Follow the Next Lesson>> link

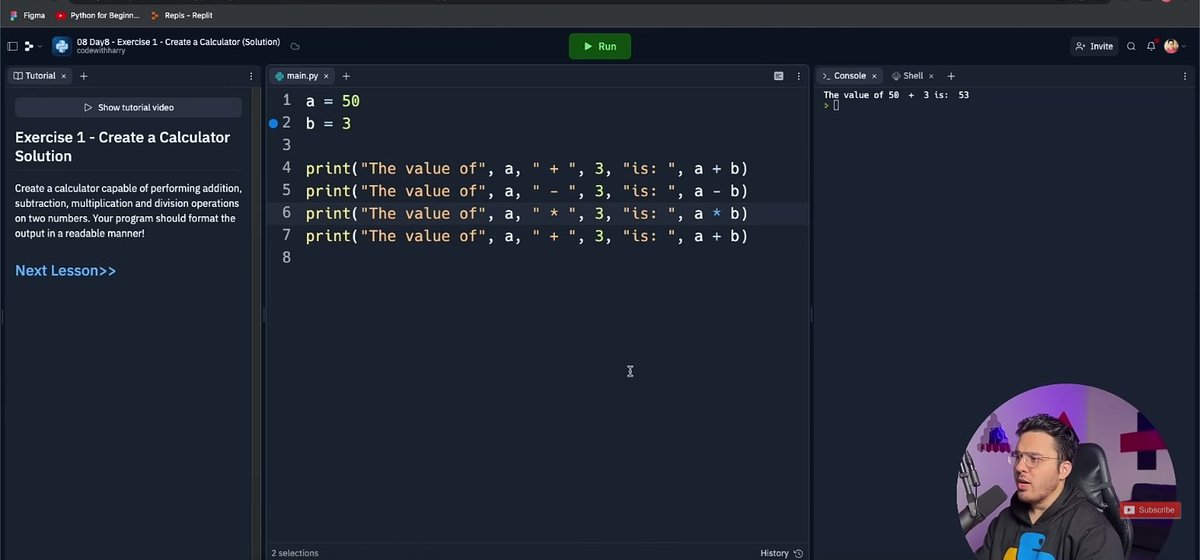pos(66,270)
